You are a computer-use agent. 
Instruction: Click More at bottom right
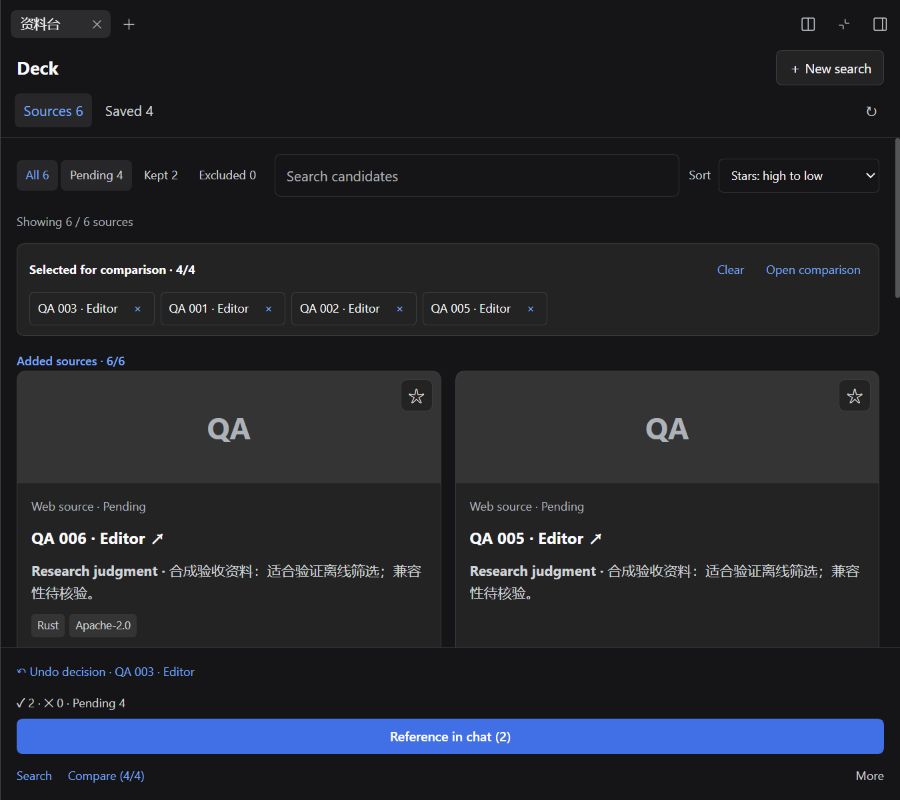click(870, 775)
